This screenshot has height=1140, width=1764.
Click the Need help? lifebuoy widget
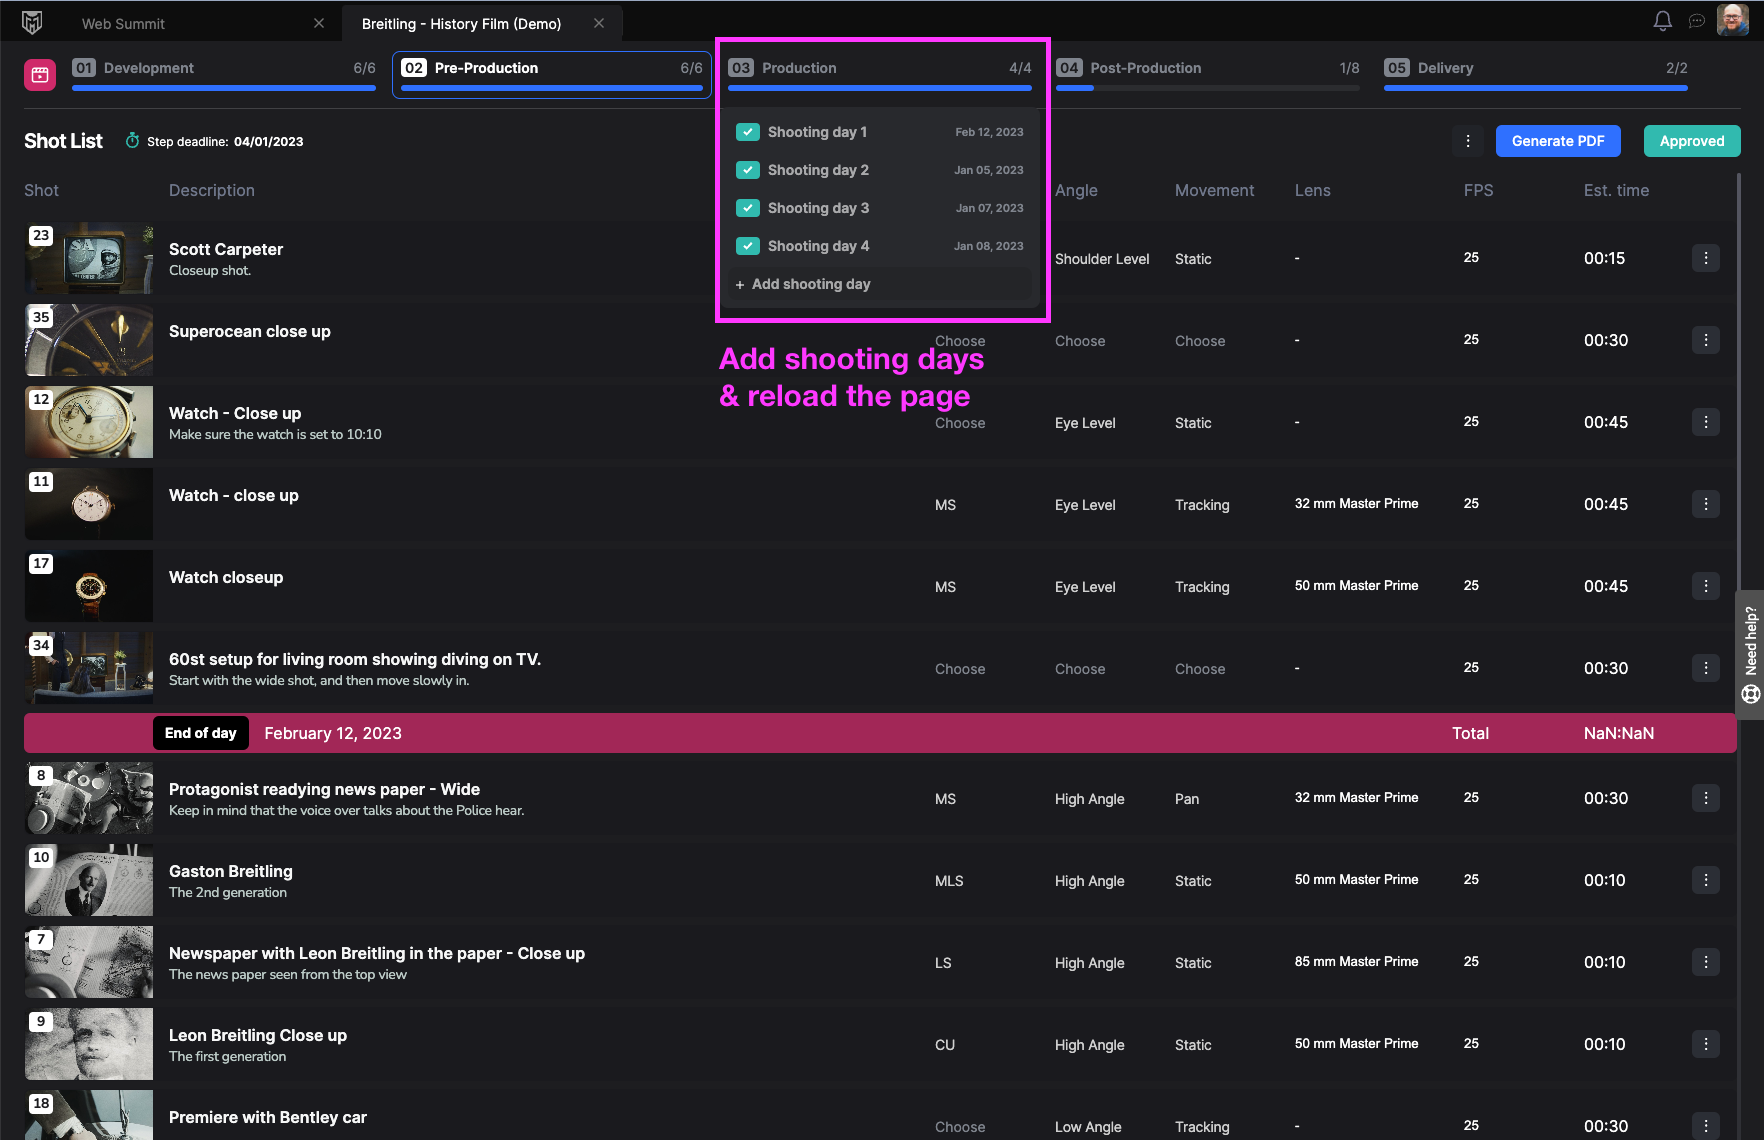pyautogui.click(x=1750, y=654)
